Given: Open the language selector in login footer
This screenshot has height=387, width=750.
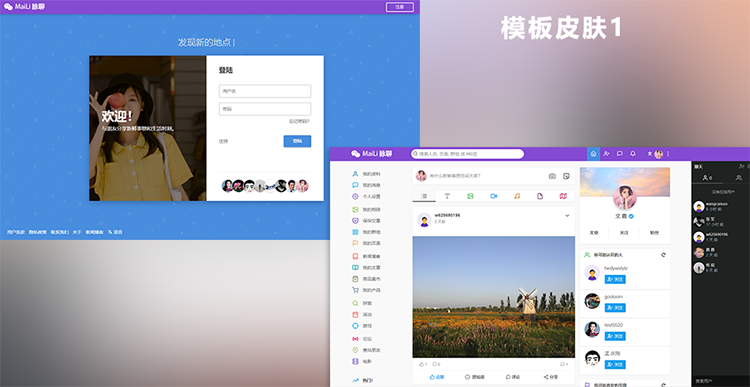Looking at the screenshot, I should [115, 232].
